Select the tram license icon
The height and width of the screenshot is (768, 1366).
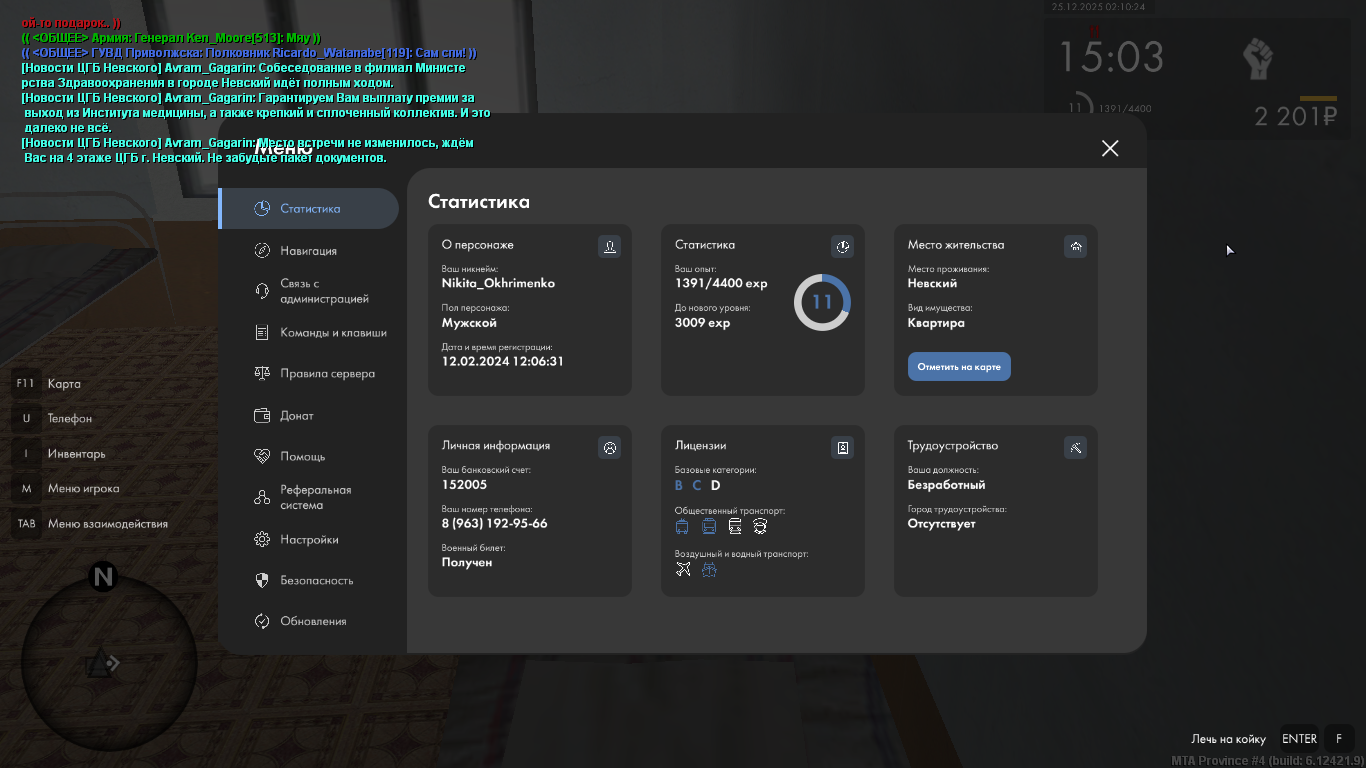pyautogui.click(x=709, y=526)
